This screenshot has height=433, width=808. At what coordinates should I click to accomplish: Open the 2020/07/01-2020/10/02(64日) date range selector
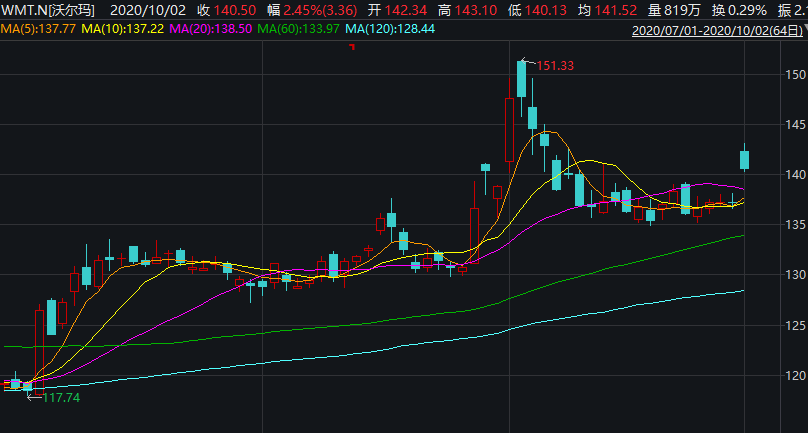click(x=720, y=31)
